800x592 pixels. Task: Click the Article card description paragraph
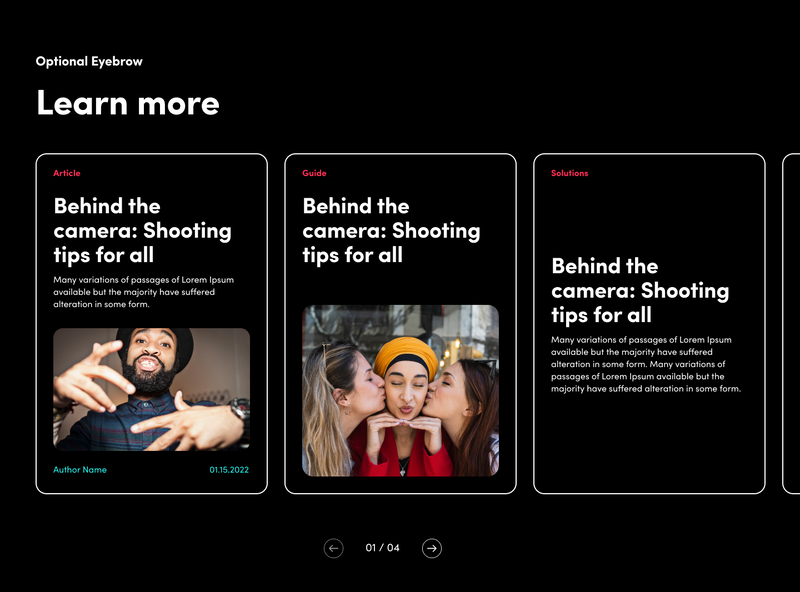coord(144,292)
